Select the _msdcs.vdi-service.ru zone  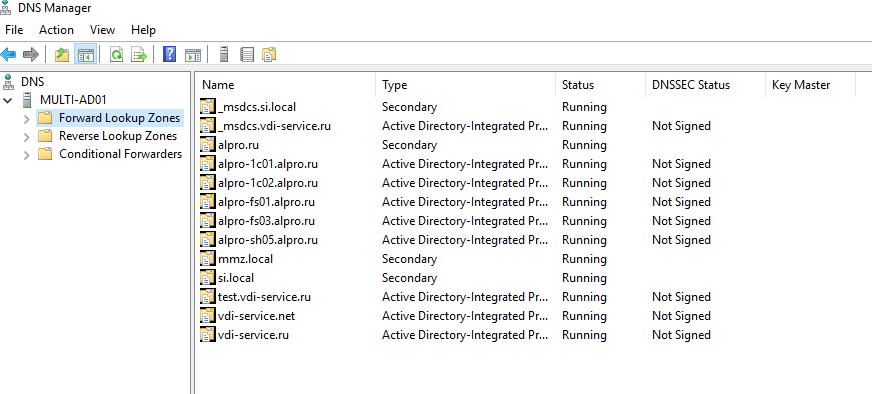tap(274, 126)
